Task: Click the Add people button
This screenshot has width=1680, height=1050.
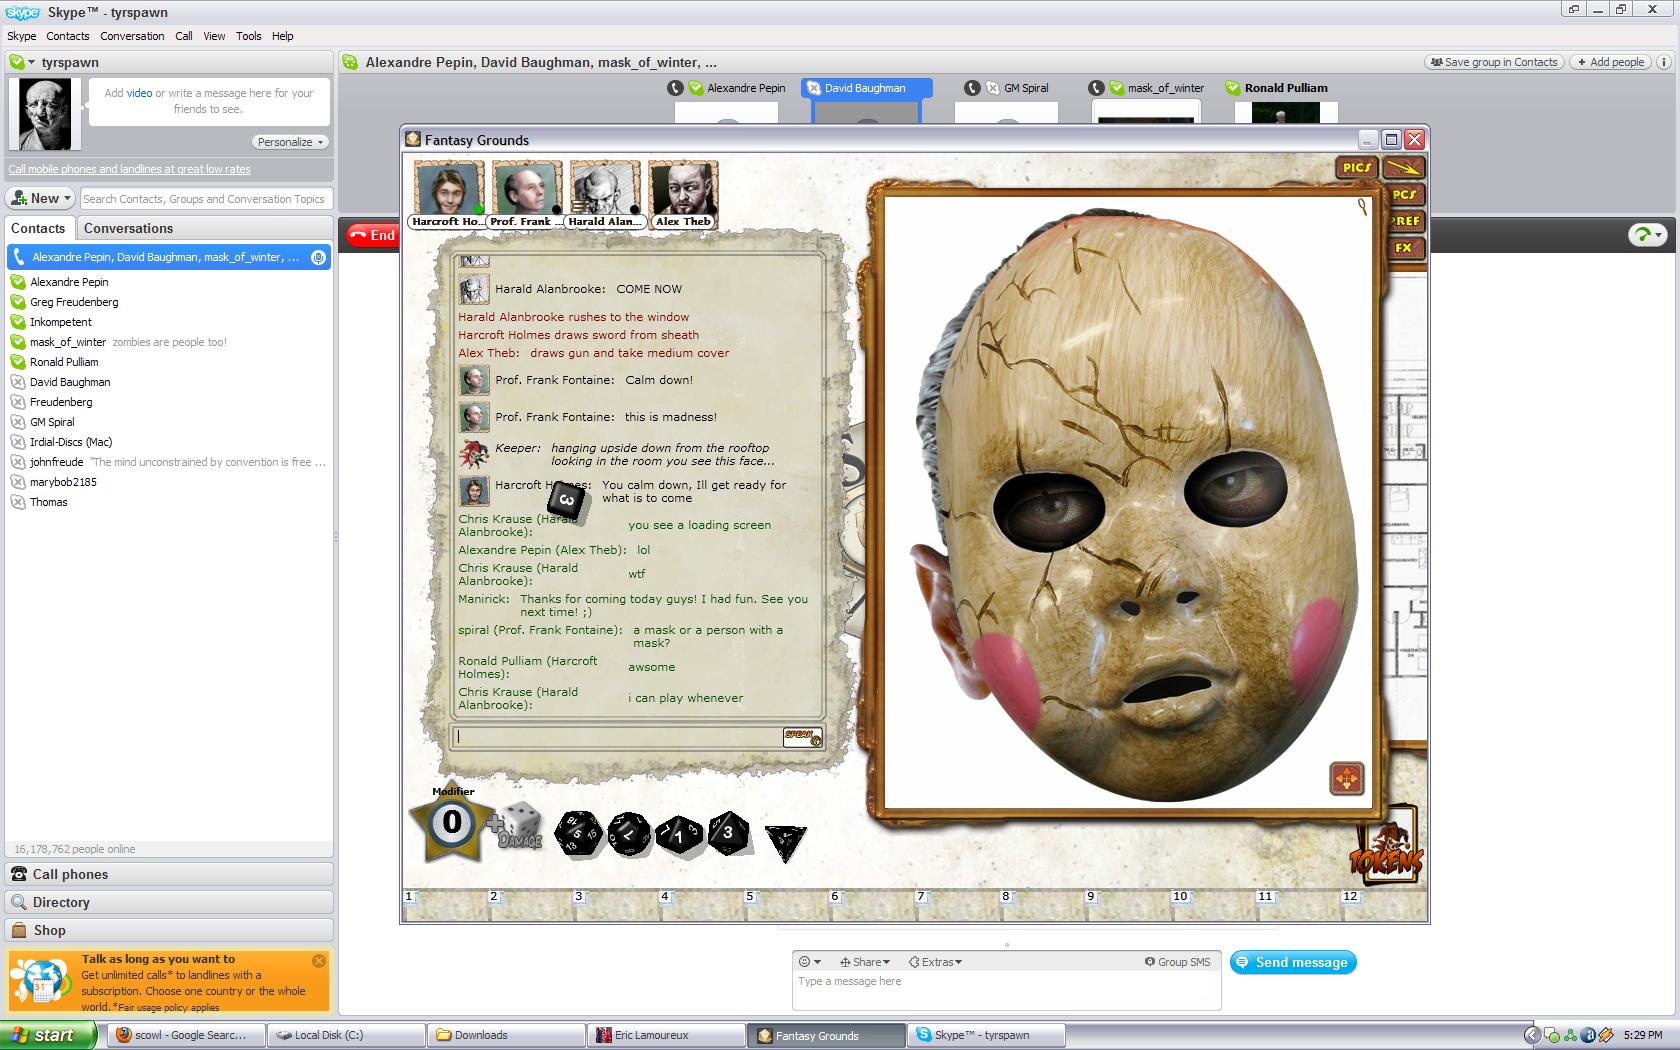Action: pos(1610,62)
